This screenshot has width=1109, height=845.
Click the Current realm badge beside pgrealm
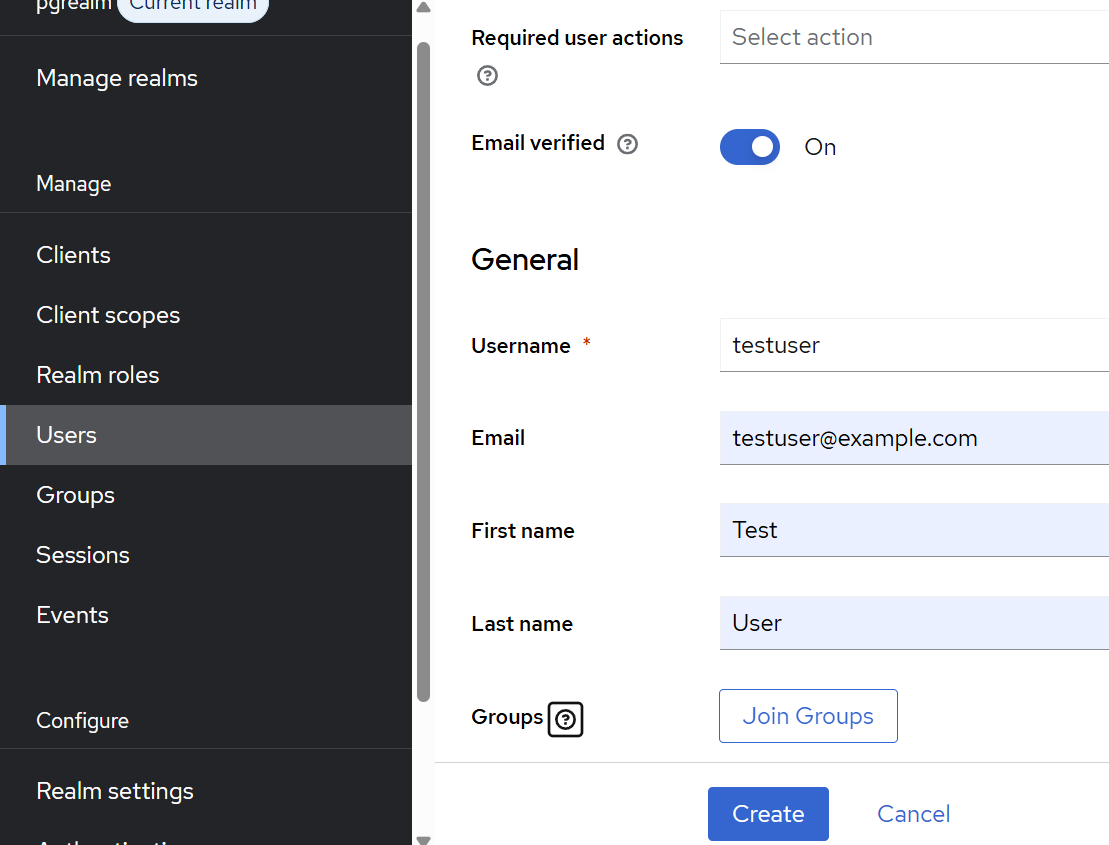coord(192,7)
